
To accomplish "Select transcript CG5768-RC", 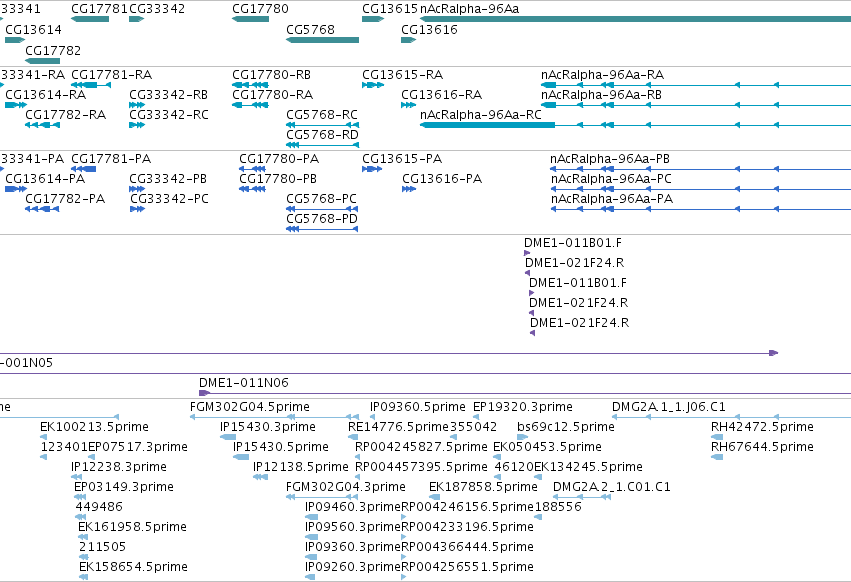I will (322, 115).
